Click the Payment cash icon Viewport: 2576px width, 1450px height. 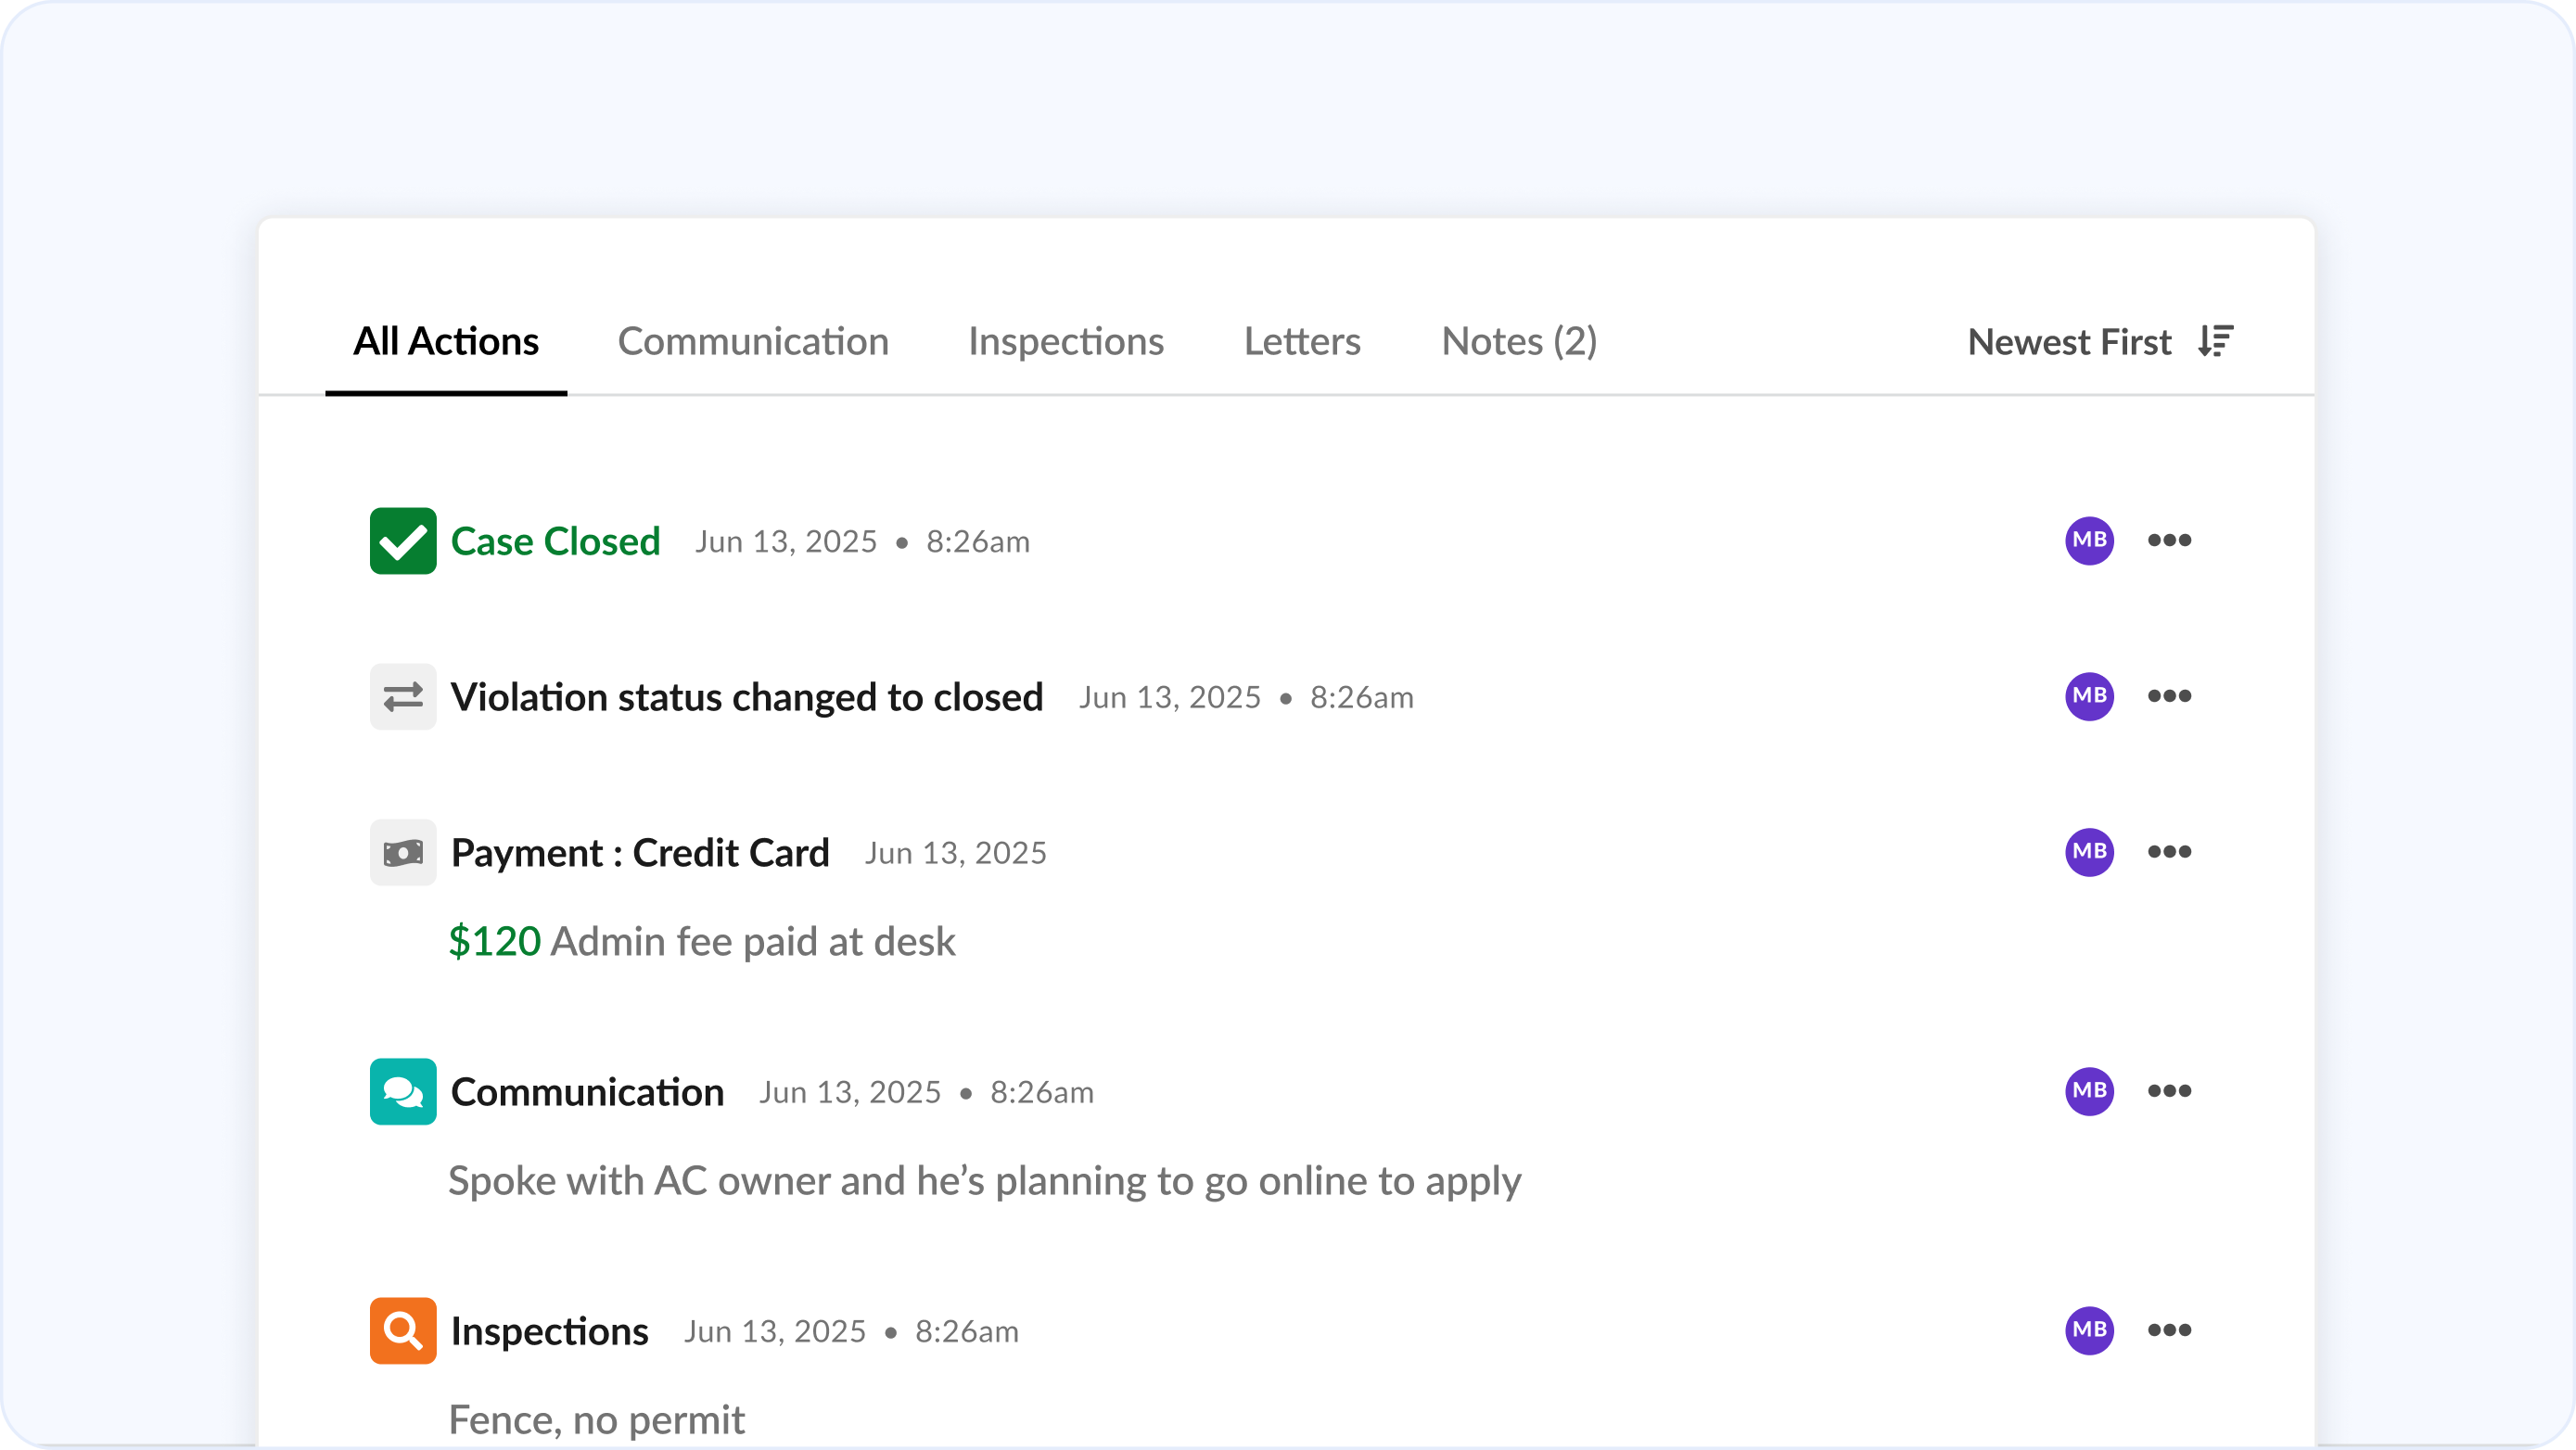coord(402,852)
